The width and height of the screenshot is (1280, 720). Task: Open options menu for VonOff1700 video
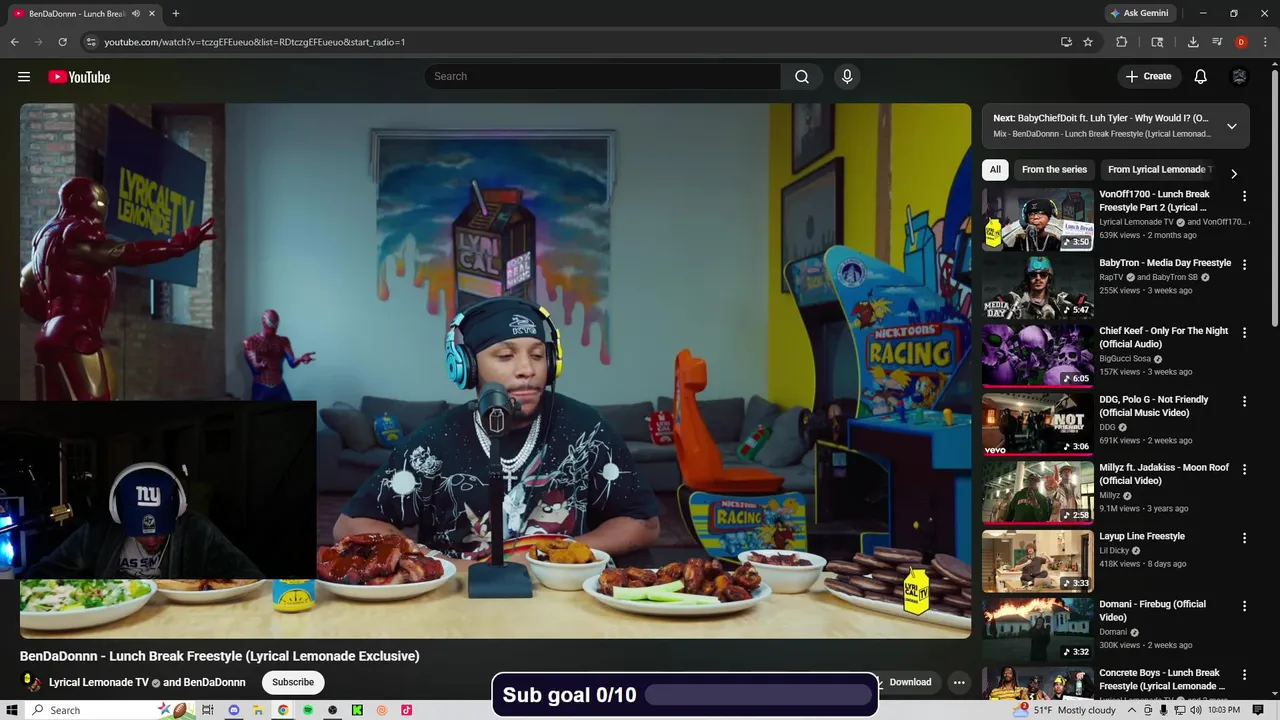tap(1244, 197)
